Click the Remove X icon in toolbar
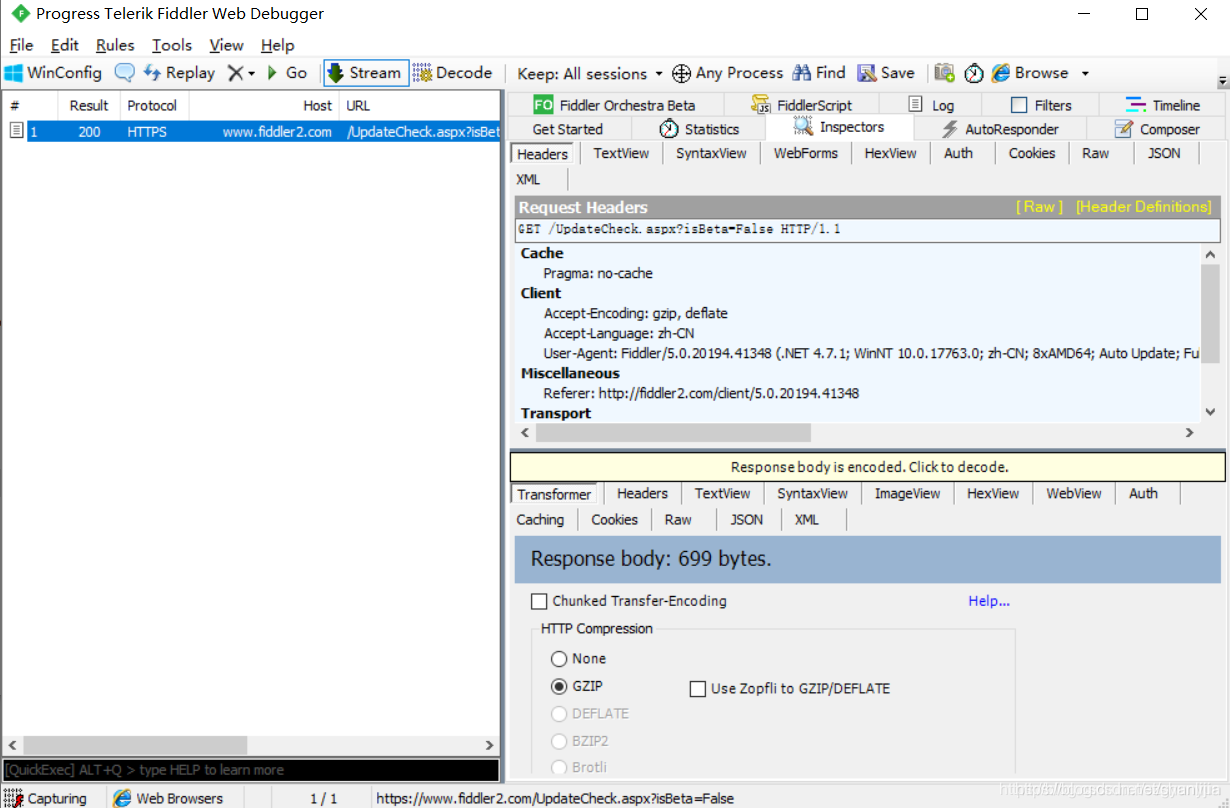Screen dimensions: 1230x808 [235, 73]
